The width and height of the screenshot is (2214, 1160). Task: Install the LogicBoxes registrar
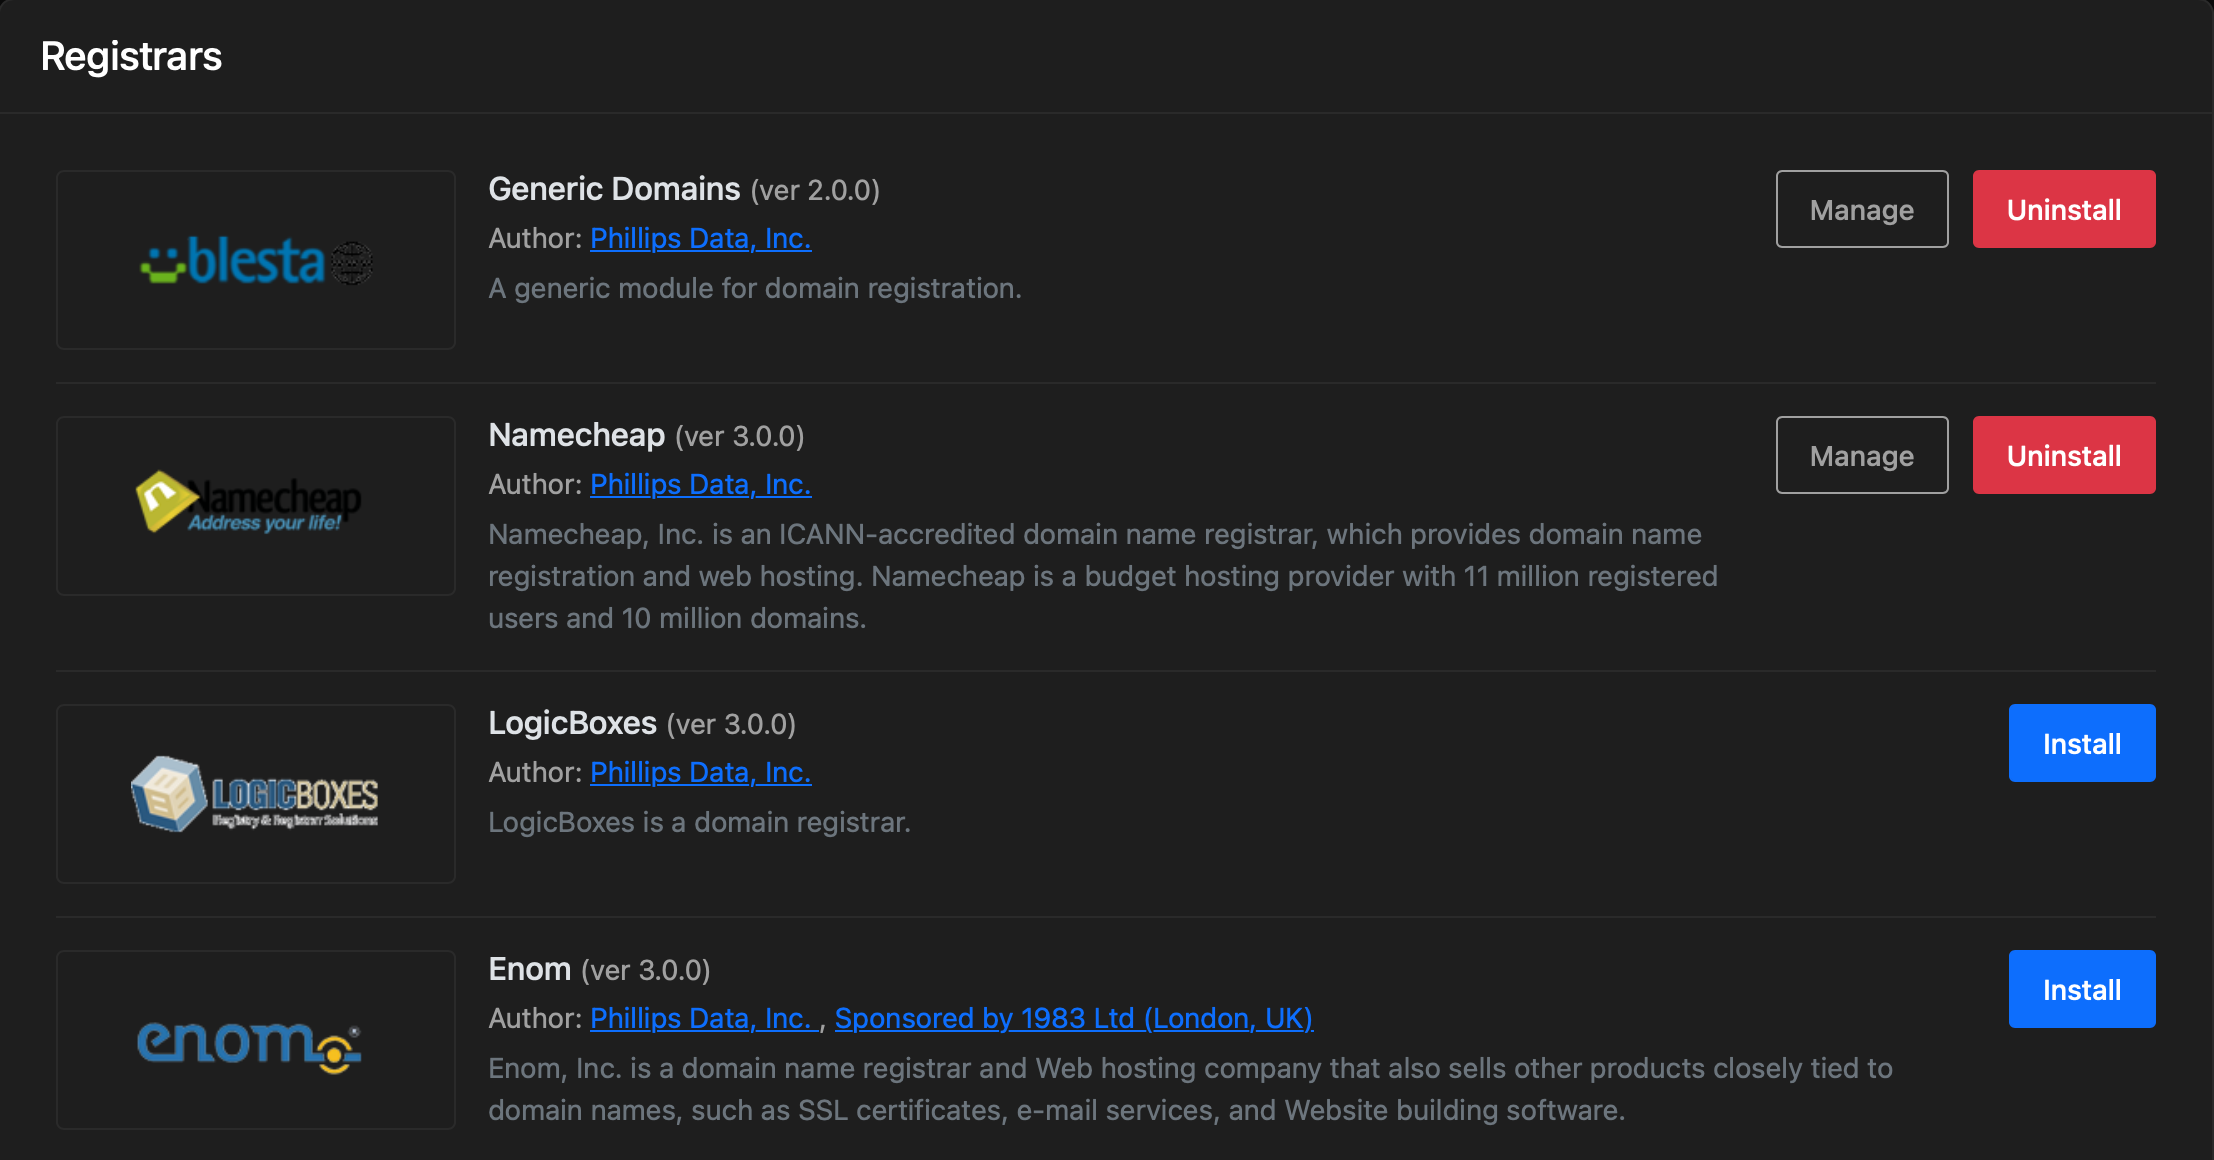2082,743
